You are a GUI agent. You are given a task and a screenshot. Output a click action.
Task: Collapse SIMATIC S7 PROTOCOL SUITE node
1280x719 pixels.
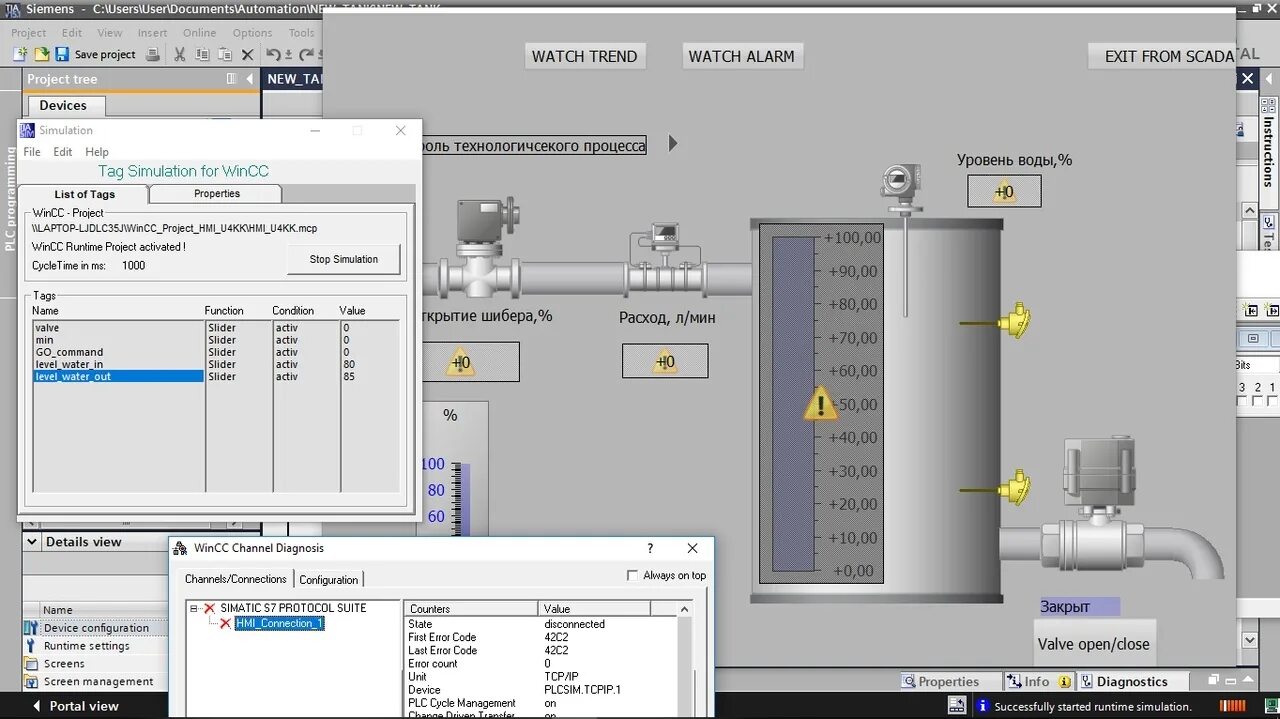194,608
